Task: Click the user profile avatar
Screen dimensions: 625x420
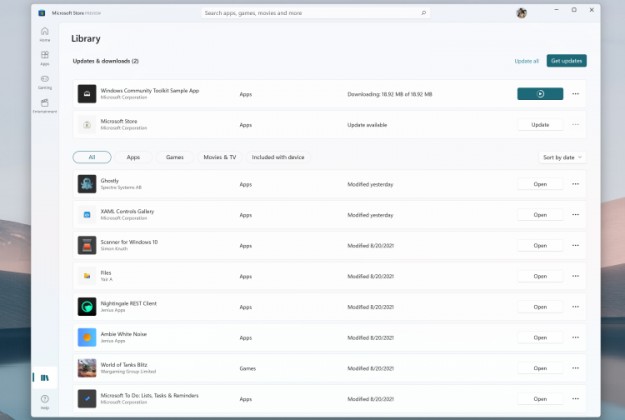Action: pyautogui.click(x=521, y=13)
